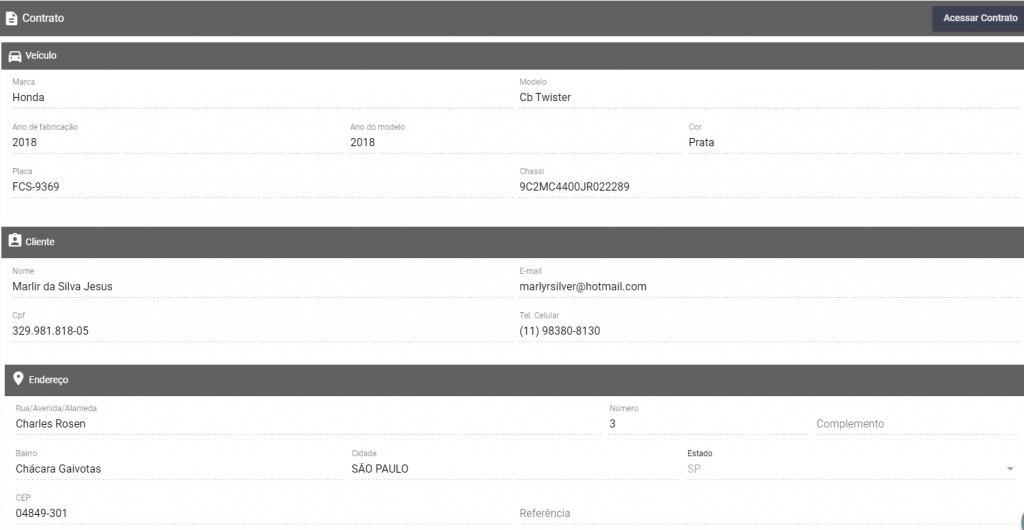Click the empty Referência field
The height and width of the screenshot is (530, 1024).
click(768, 513)
